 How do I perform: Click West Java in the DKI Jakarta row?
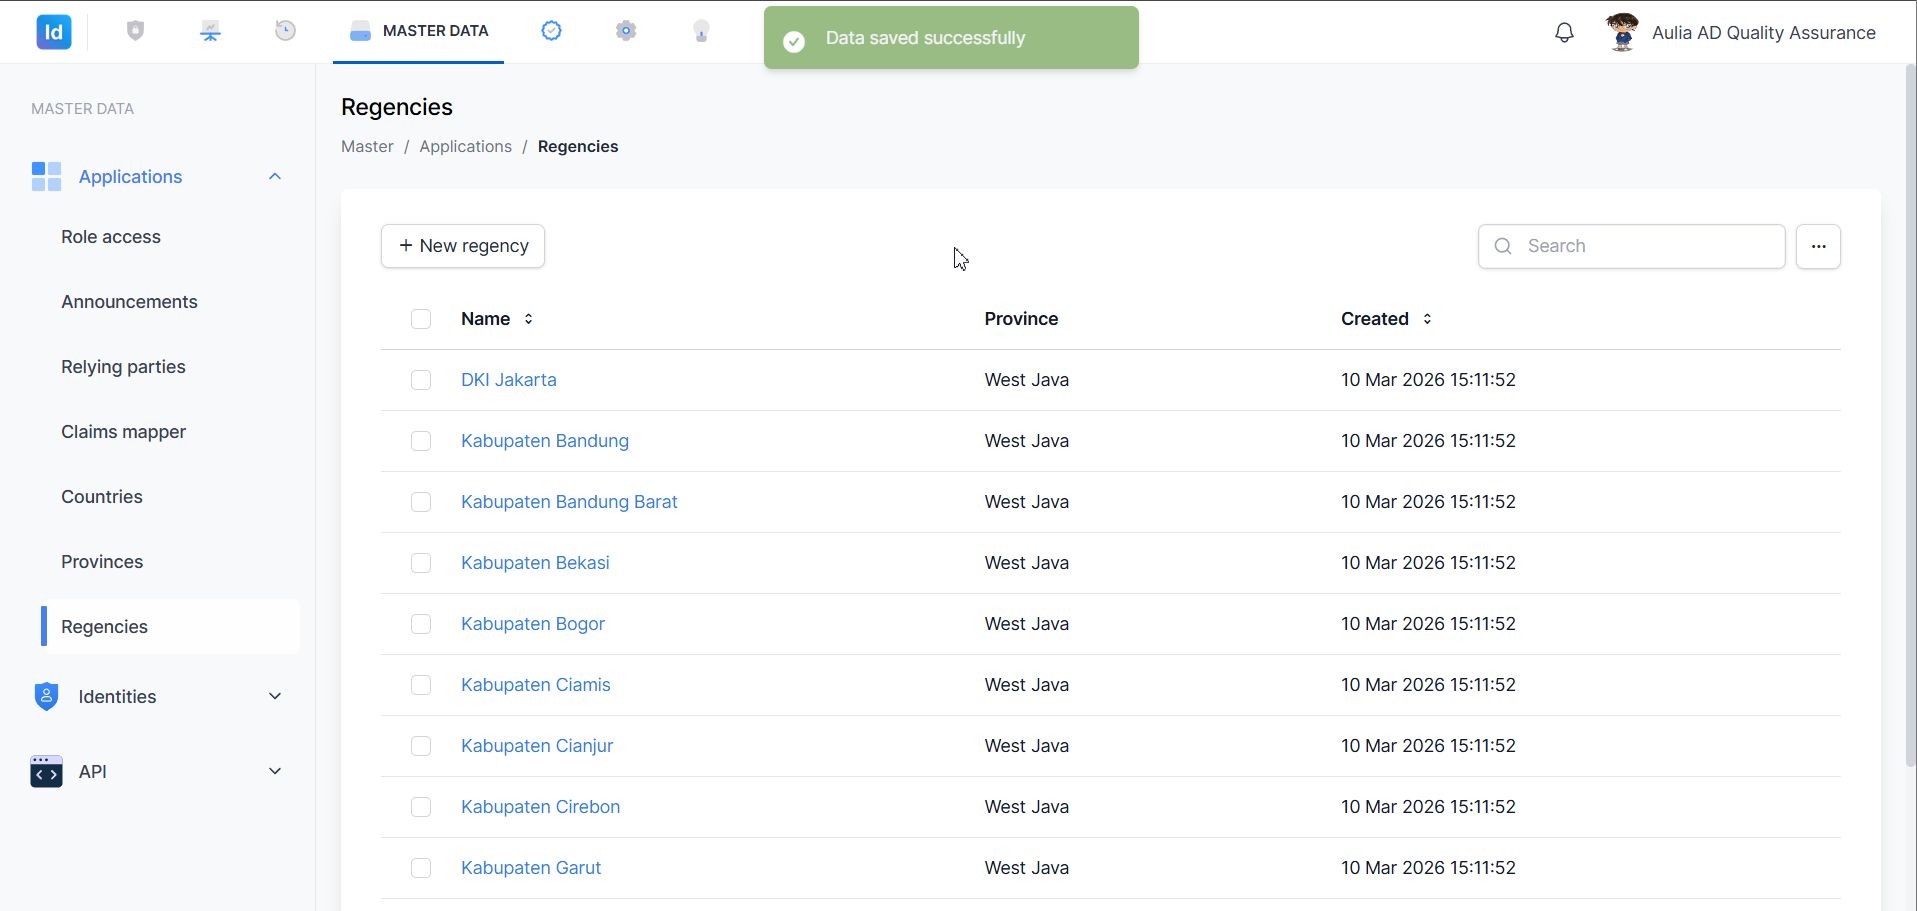click(x=1026, y=380)
